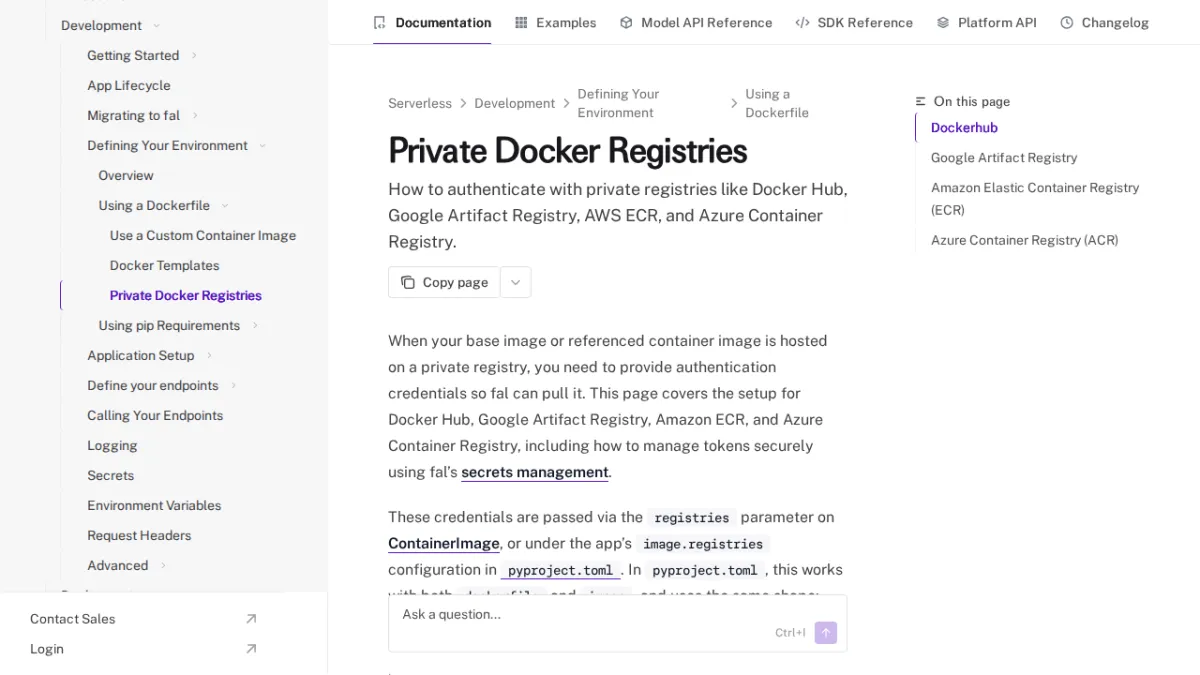Open App Lifecycle in sidebar
The height and width of the screenshot is (675, 1200).
(x=129, y=85)
